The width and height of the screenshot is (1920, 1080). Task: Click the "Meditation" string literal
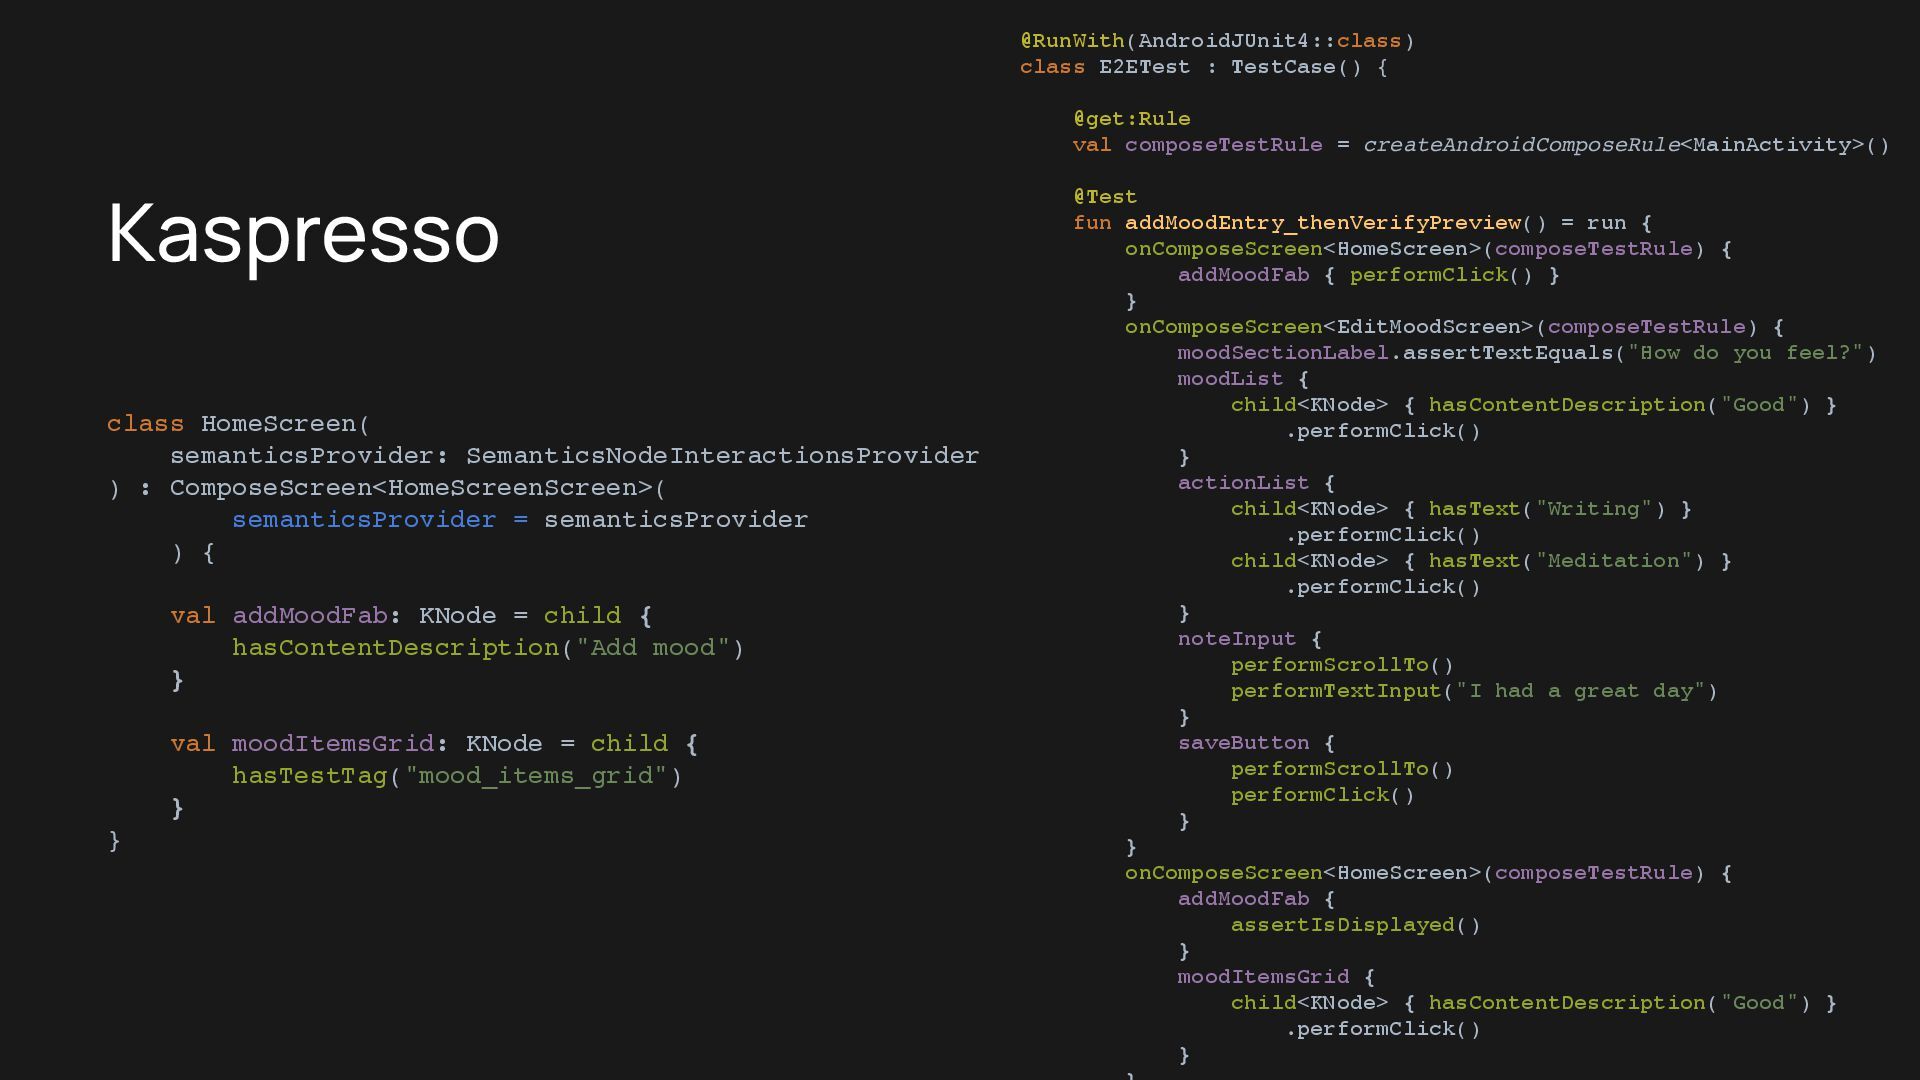[1613, 561]
